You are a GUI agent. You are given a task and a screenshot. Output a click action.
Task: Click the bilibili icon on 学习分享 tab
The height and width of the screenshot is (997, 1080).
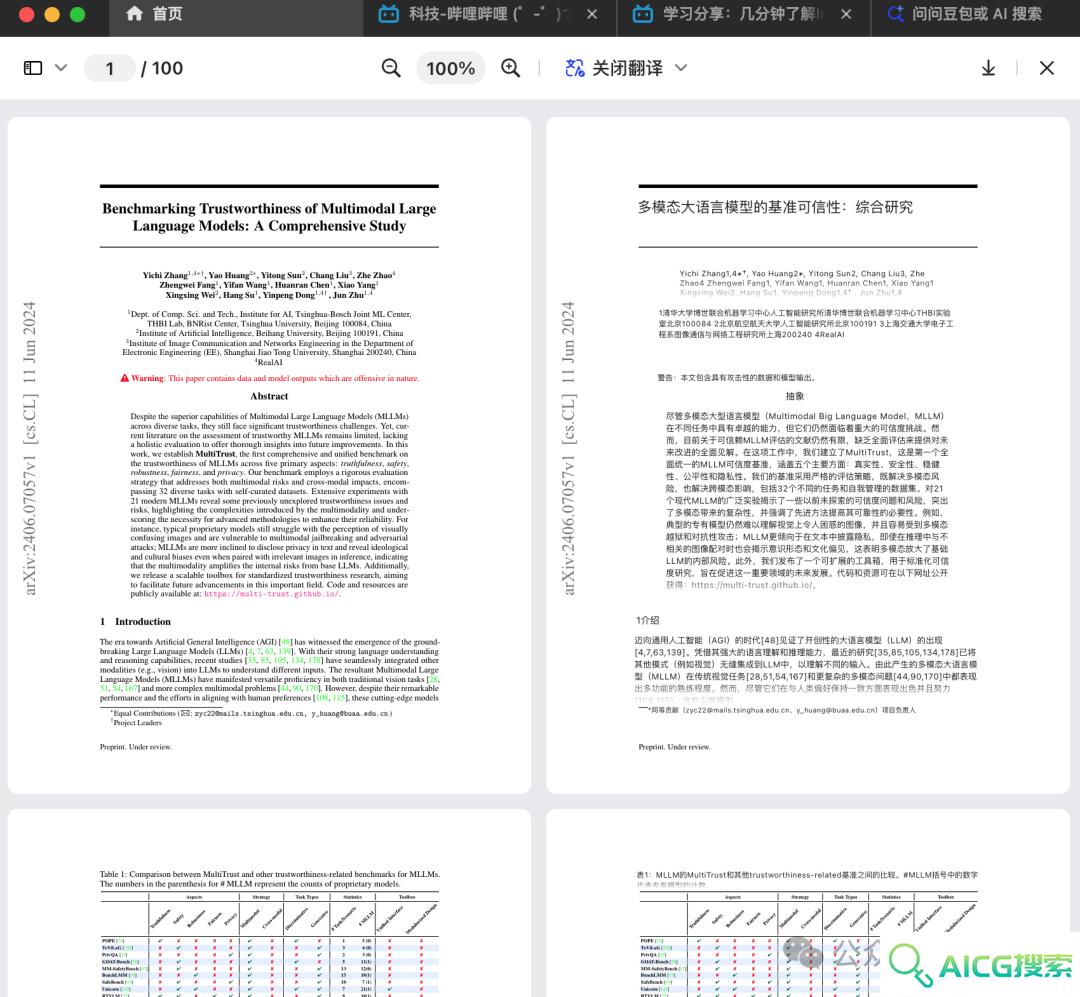point(643,14)
